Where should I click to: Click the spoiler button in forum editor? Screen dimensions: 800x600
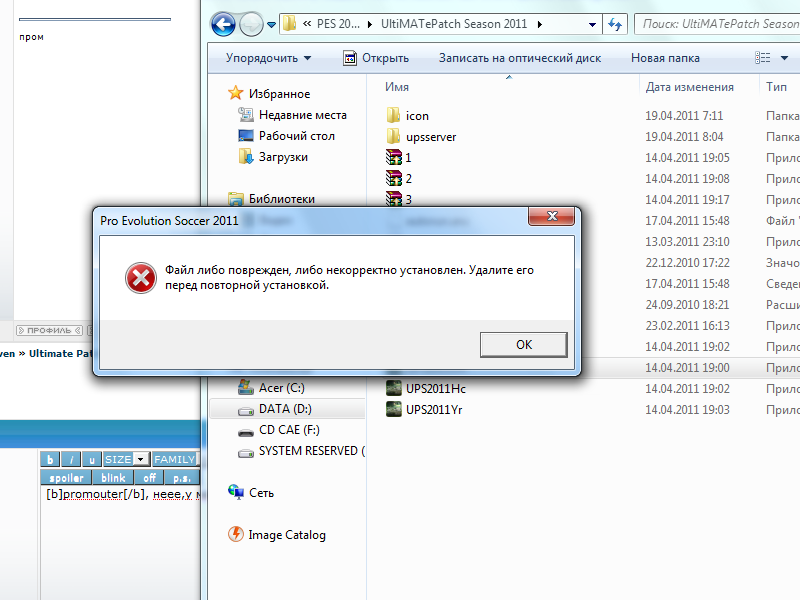(66, 478)
